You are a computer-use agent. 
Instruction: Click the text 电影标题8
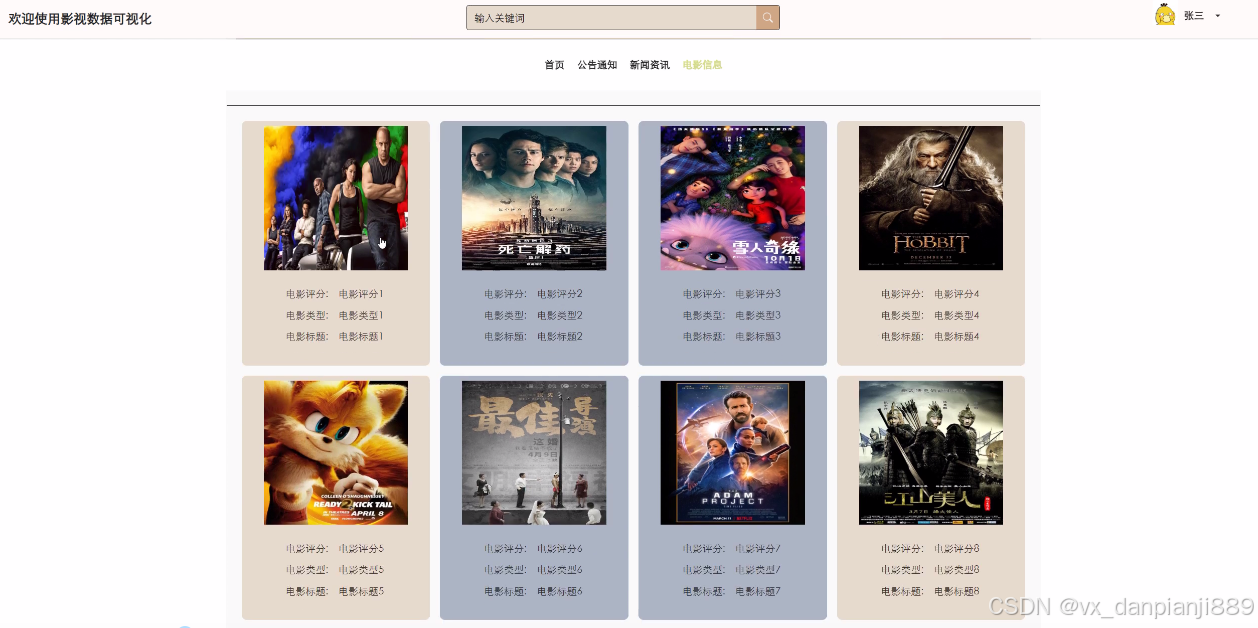pyautogui.click(x=957, y=592)
